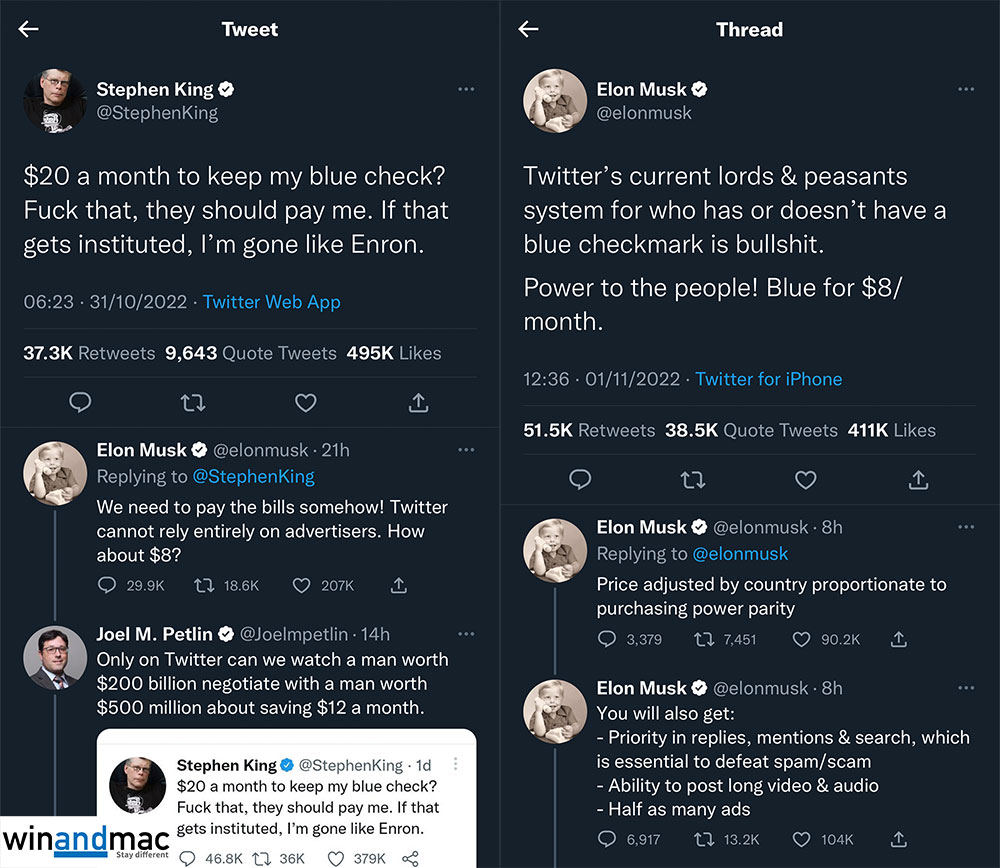Image resolution: width=1000 pixels, height=868 pixels.
Task: Go back from the Tweet view
Action: point(28,29)
